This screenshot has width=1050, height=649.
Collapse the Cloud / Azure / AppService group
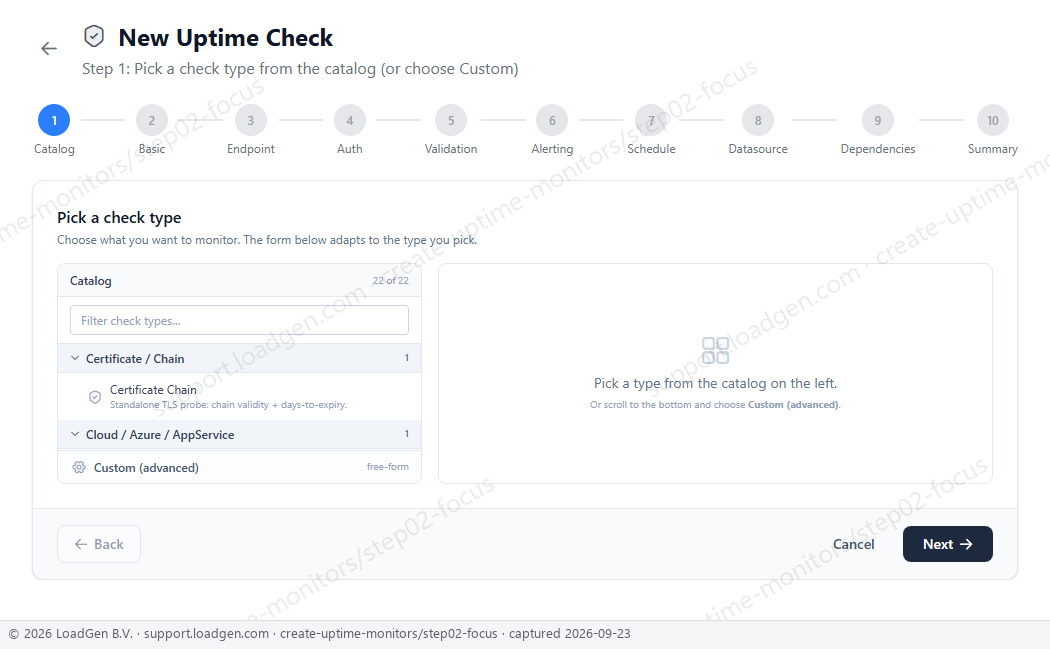point(239,435)
